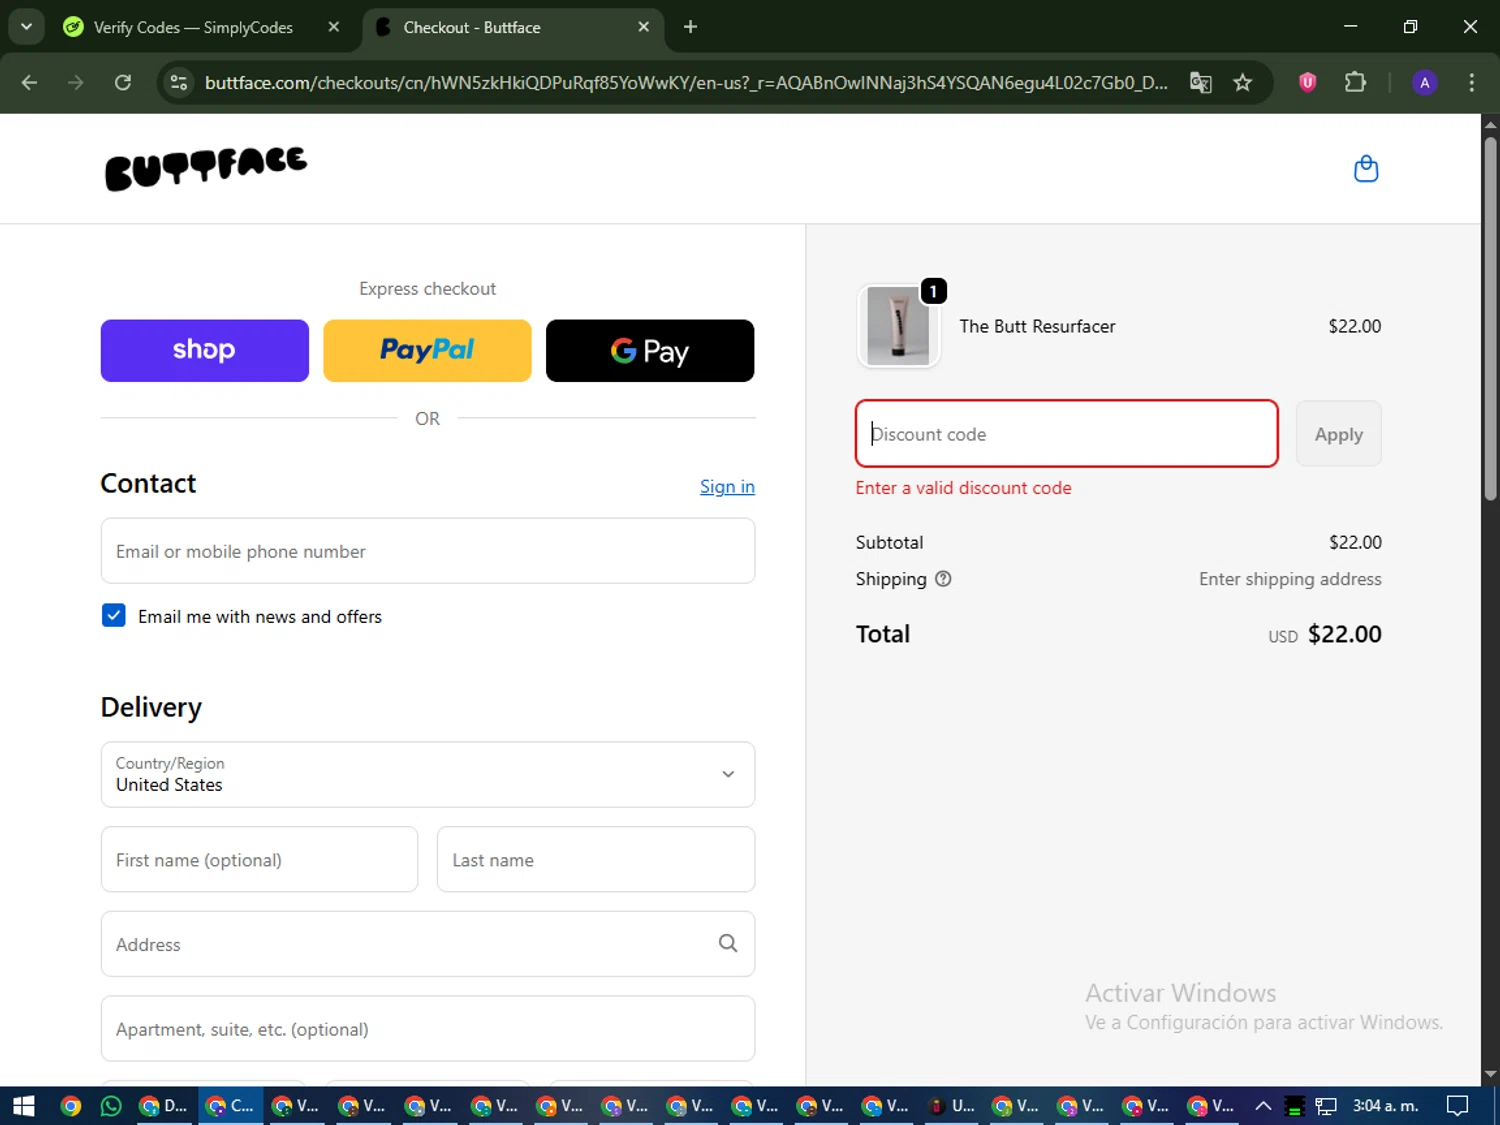The image size is (1500, 1125).
Task: Close the Checkout Buttface tab
Action: (644, 27)
